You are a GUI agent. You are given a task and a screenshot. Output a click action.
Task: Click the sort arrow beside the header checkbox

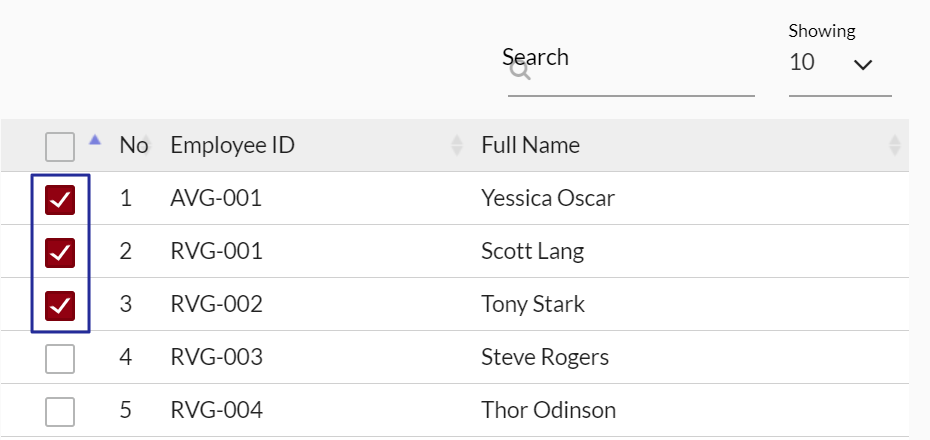click(95, 141)
